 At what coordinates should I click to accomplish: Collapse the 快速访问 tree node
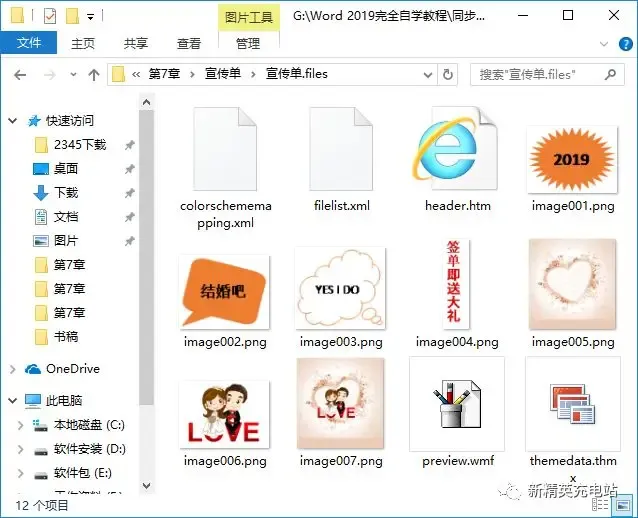pyautogui.click(x=13, y=120)
